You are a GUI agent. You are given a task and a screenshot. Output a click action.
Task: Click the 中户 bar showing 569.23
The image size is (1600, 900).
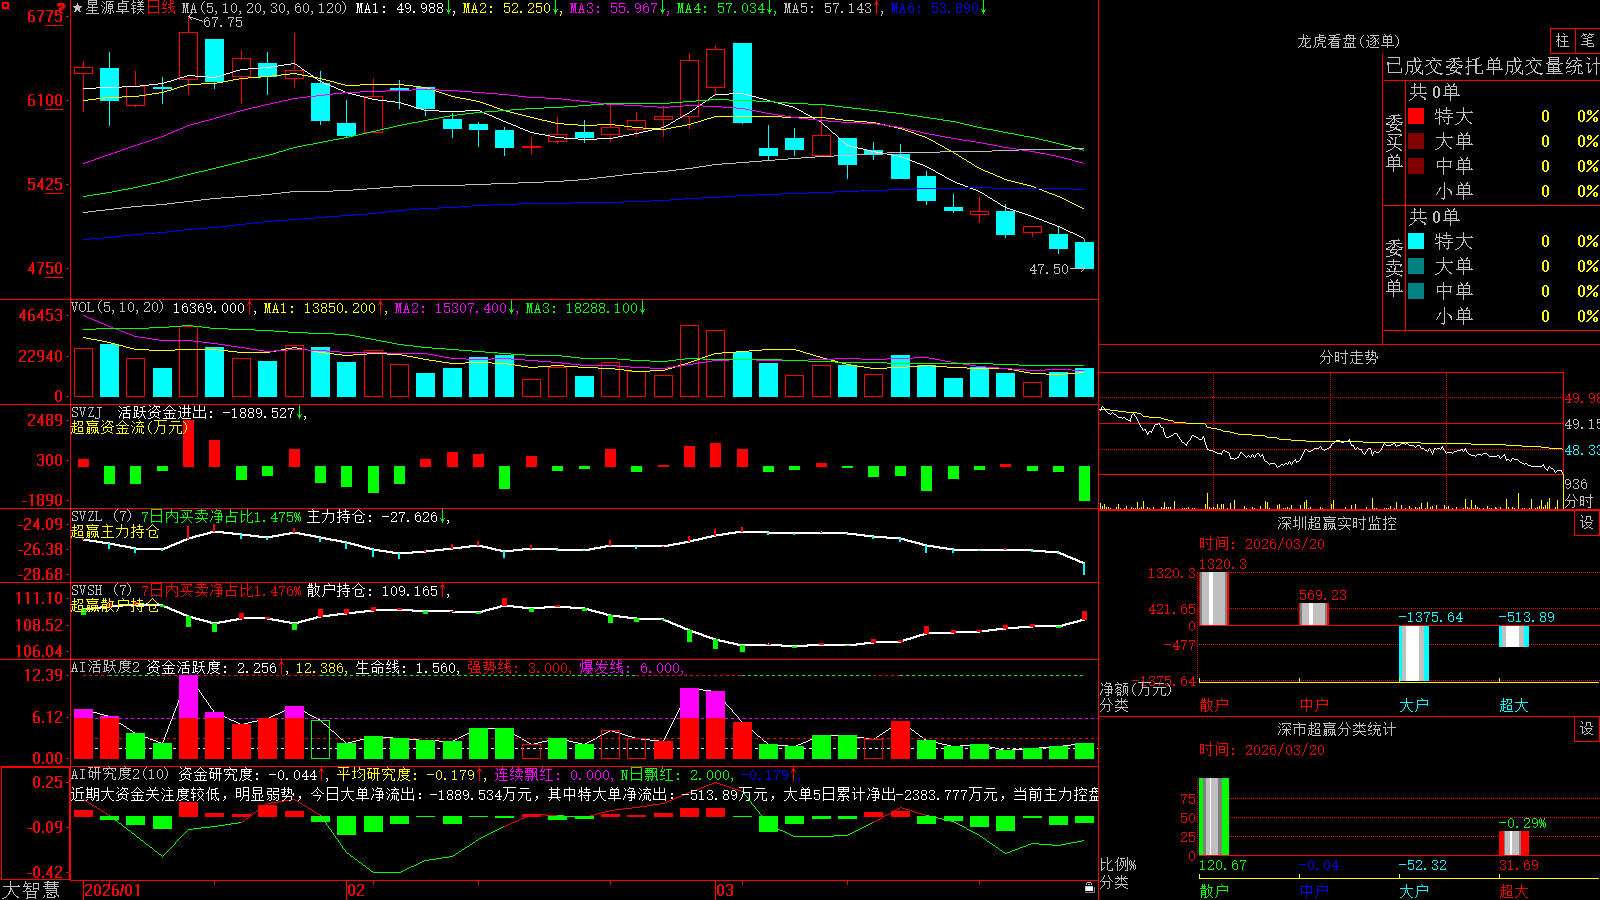click(1313, 614)
